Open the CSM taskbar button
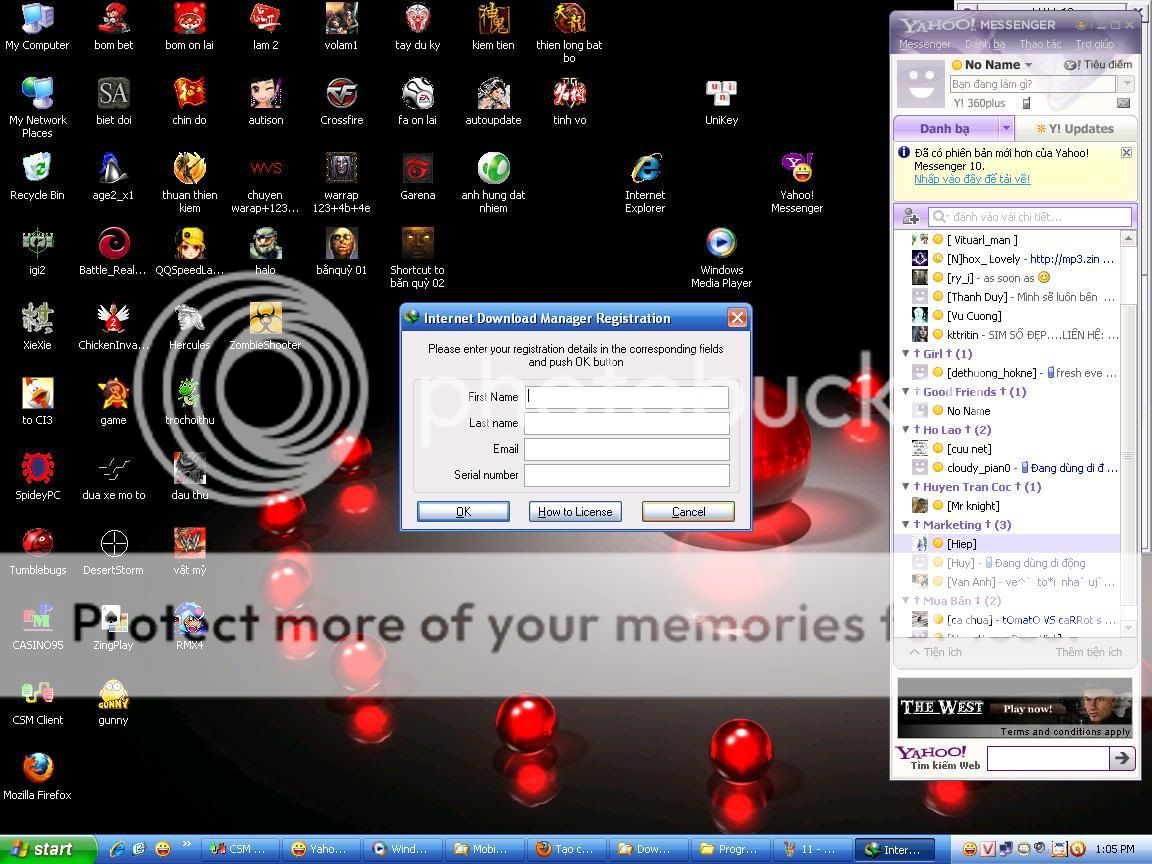1152x864 pixels. [242, 849]
